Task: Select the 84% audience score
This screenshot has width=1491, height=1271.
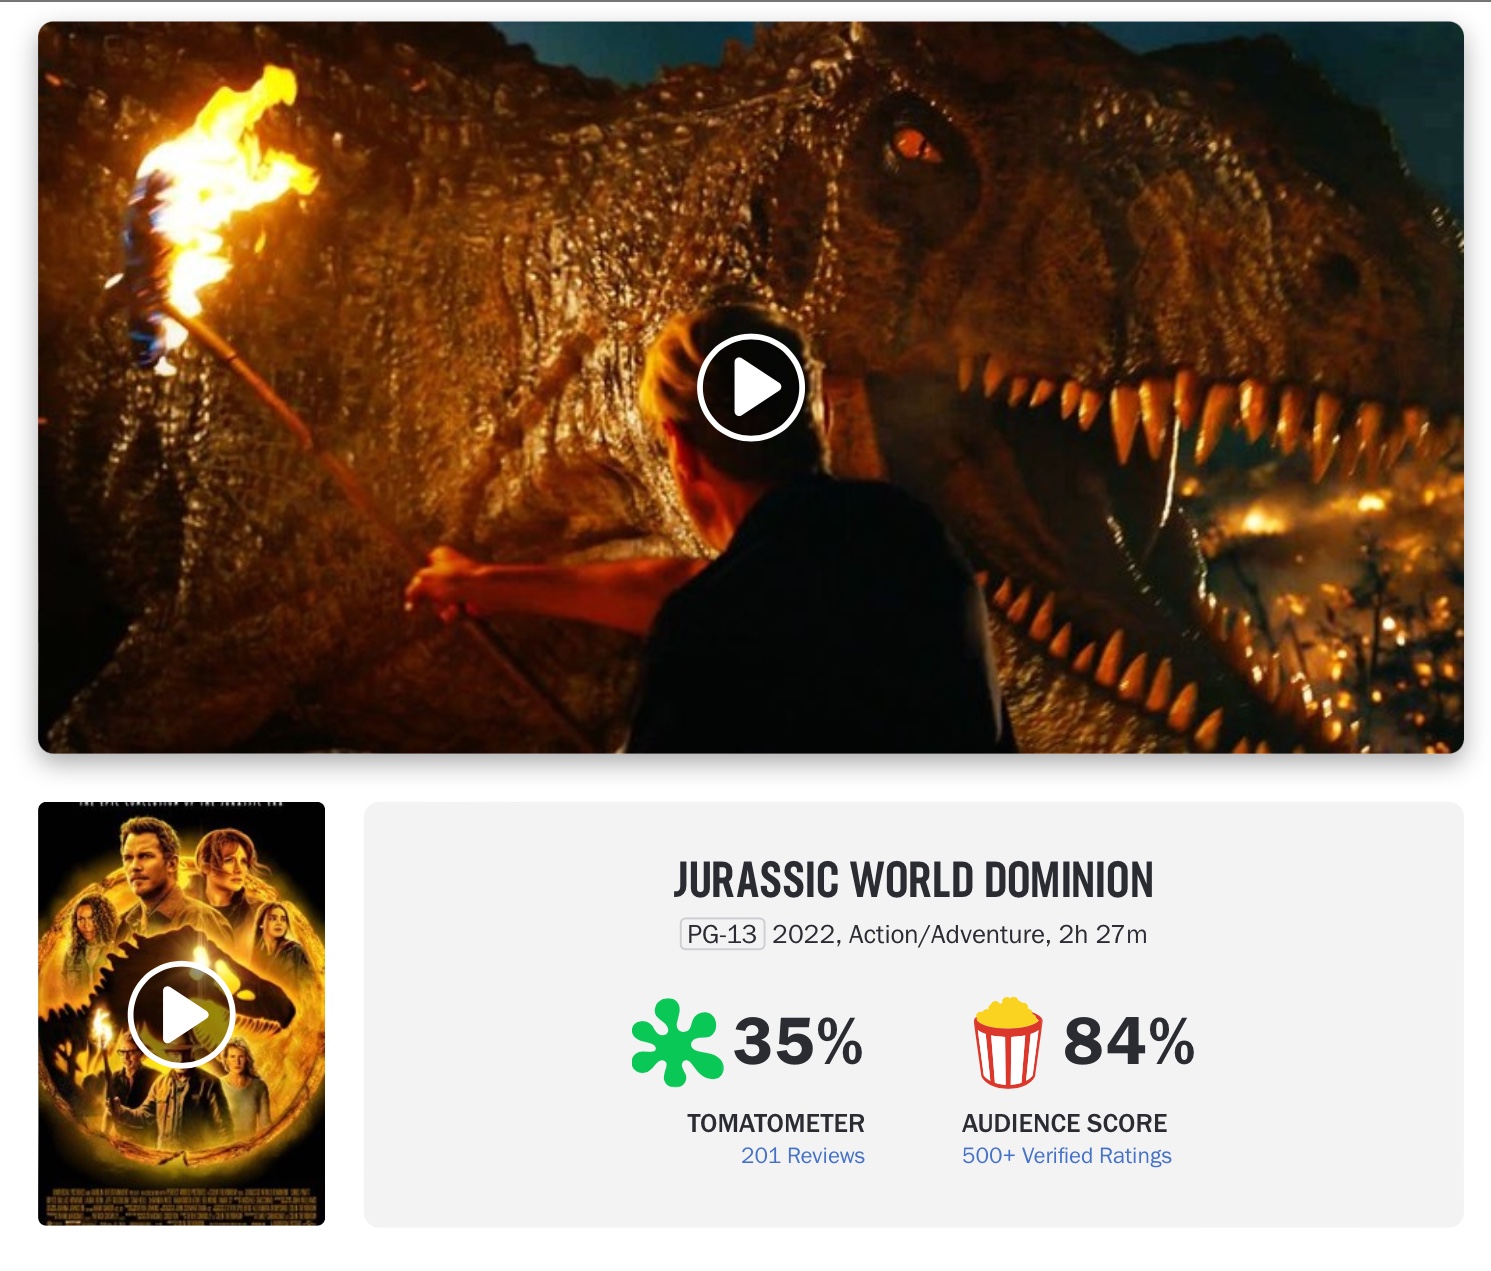Action: pos(1129,1042)
